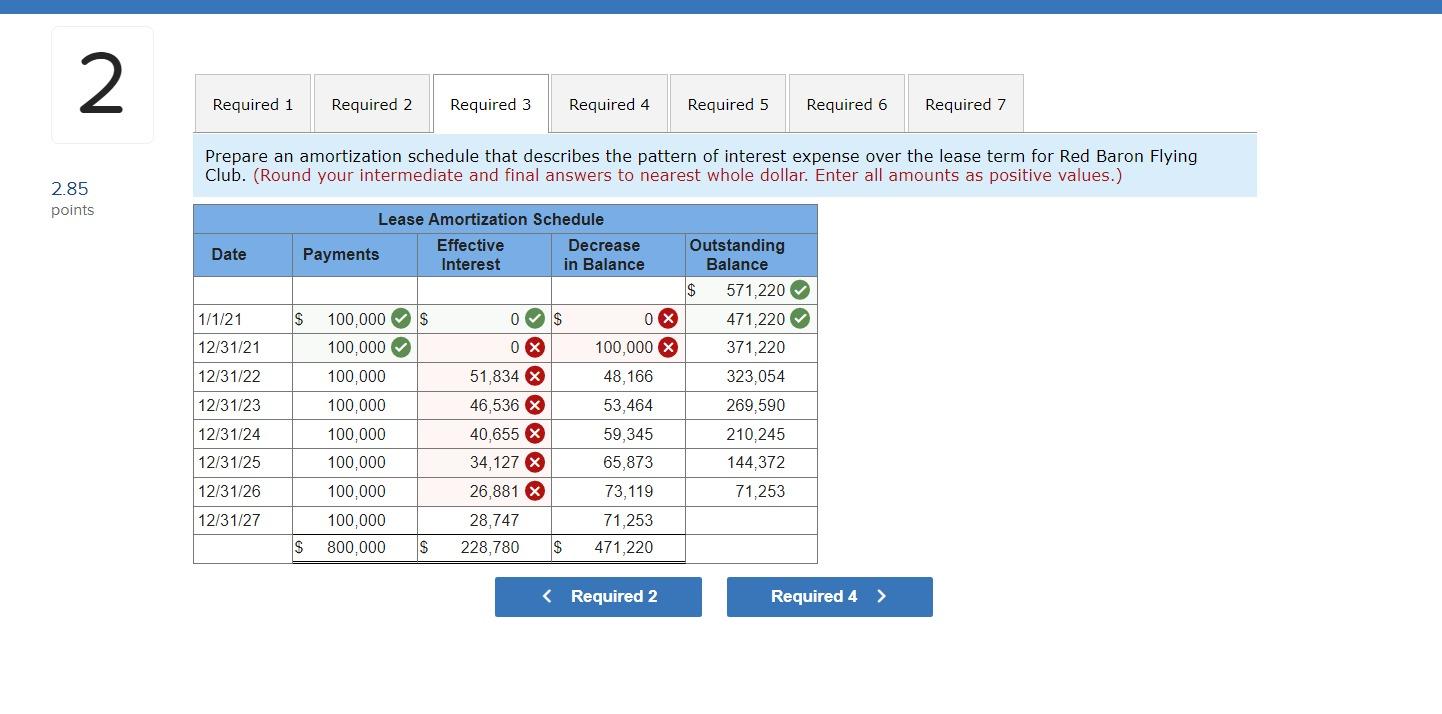Switch to the Required 6 tab
The image size is (1442, 714).
coord(846,103)
